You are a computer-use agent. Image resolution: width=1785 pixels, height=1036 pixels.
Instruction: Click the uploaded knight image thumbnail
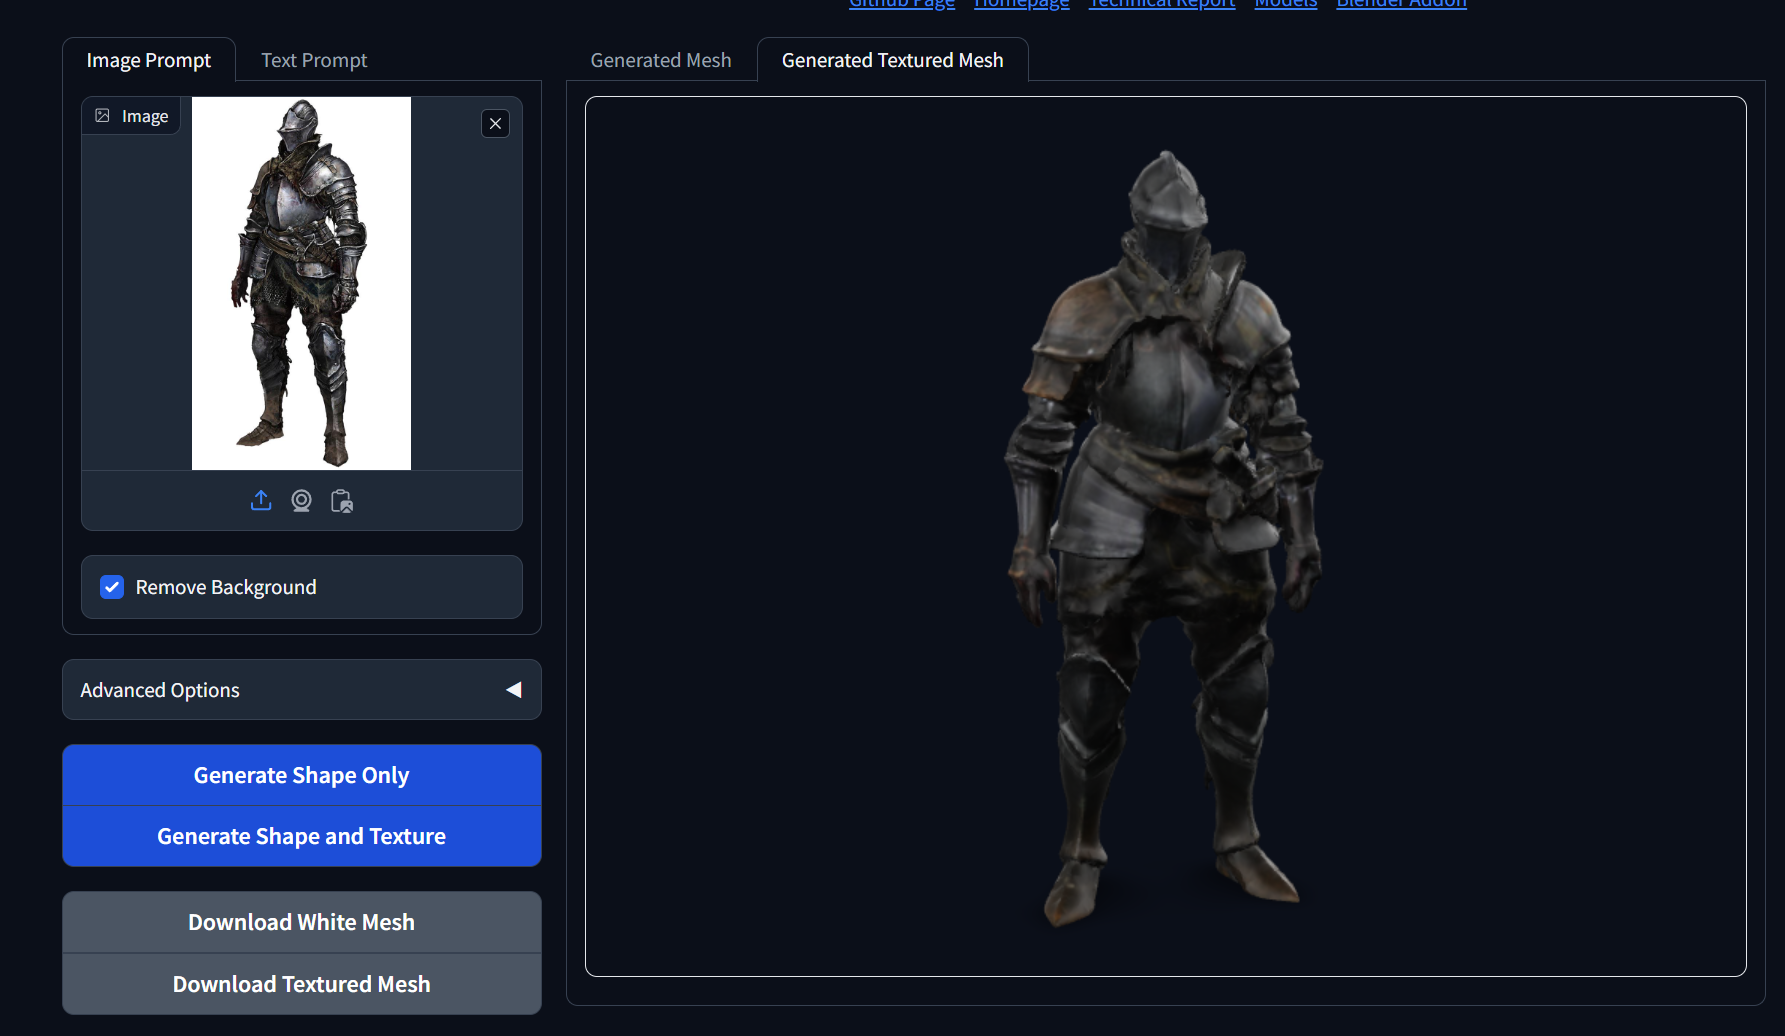click(x=301, y=283)
